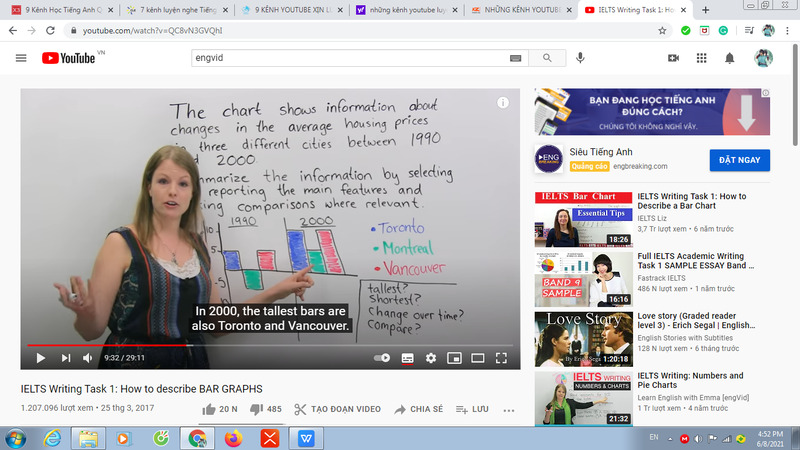Viewport: 800px width, 450px height.
Task: Play the video
Action: pos(41,358)
